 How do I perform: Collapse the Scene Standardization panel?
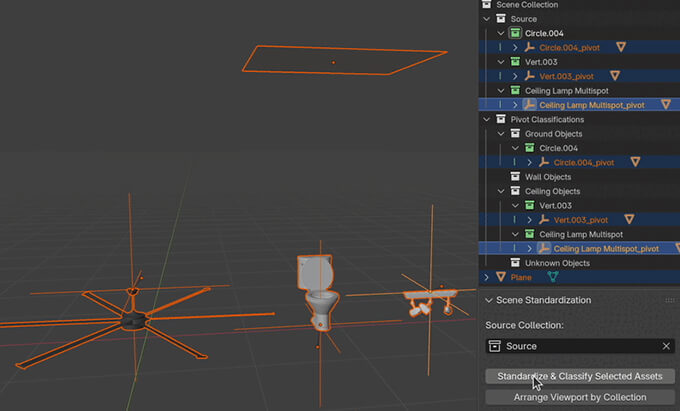(488, 300)
